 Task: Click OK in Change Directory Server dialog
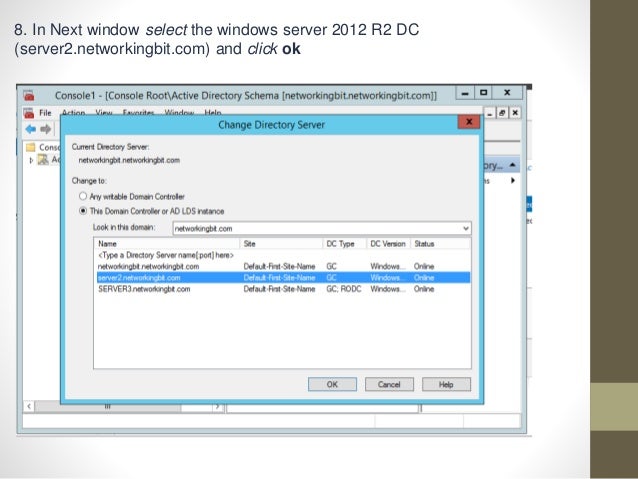[332, 384]
